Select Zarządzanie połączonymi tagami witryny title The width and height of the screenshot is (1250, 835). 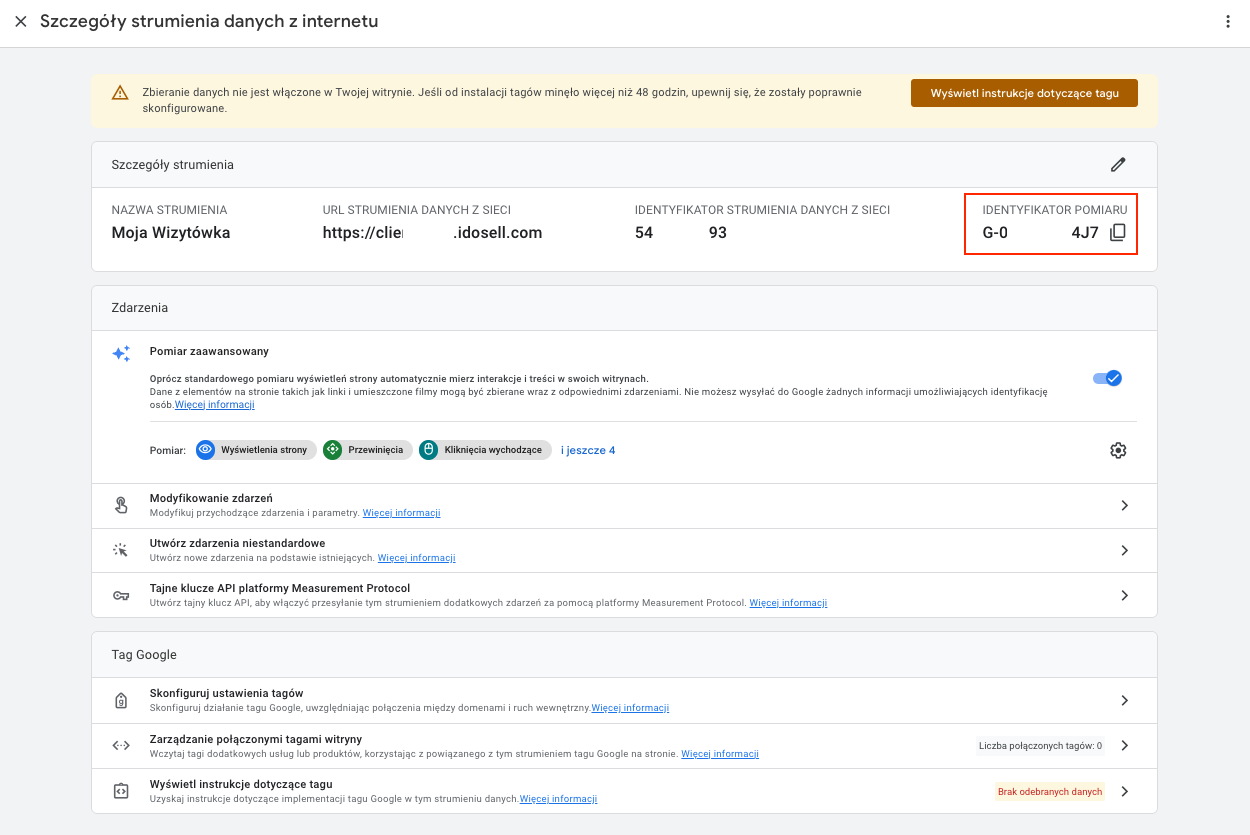256,739
